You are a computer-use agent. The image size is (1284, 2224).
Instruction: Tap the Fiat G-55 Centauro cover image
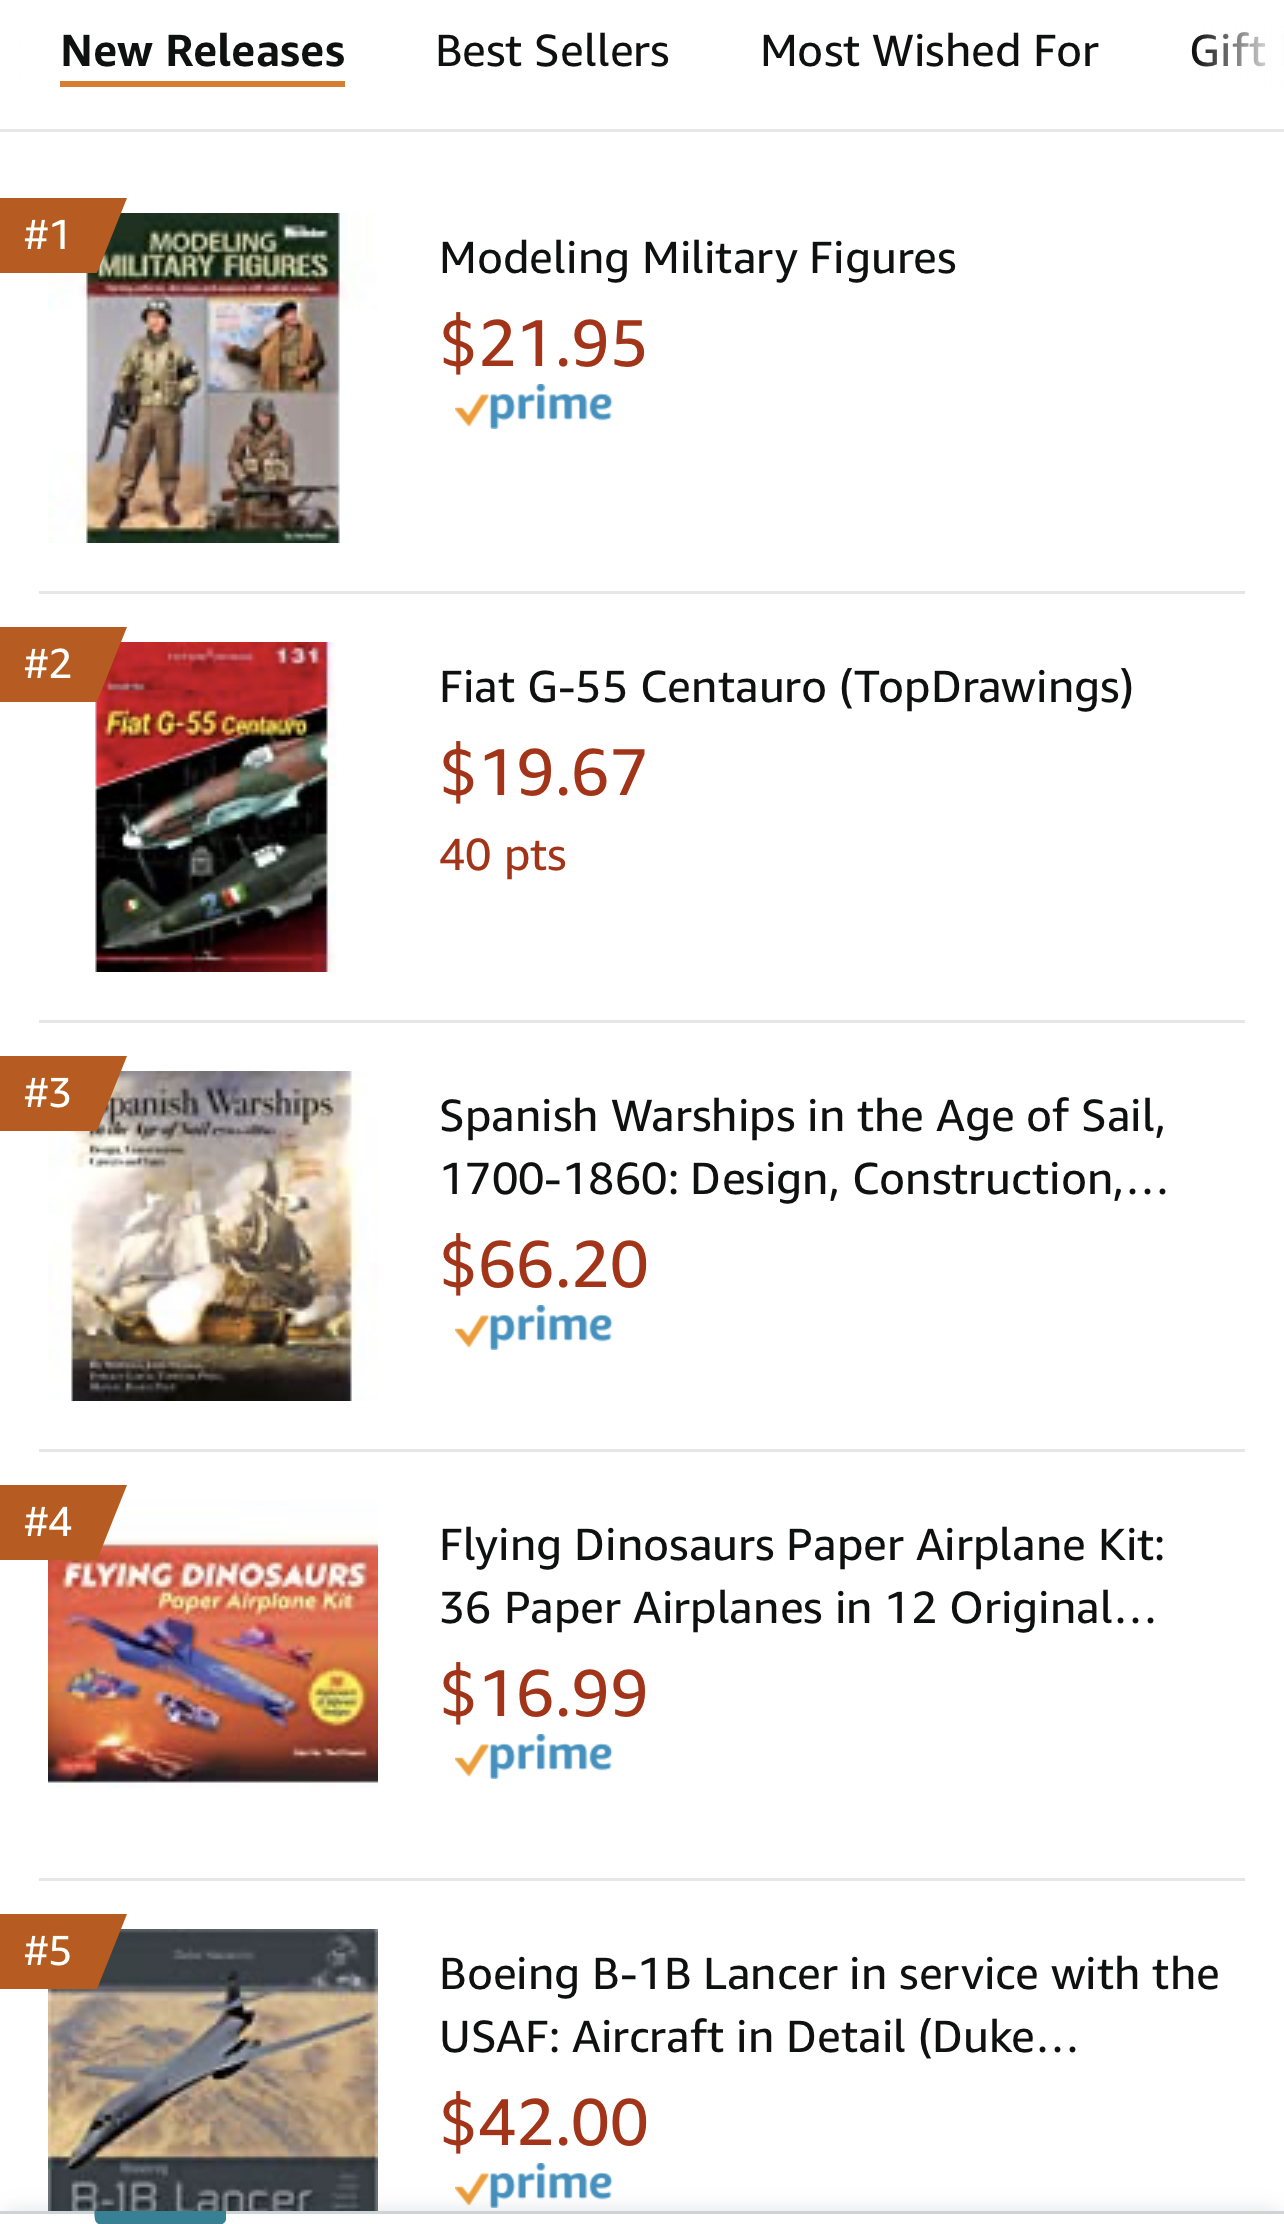211,807
